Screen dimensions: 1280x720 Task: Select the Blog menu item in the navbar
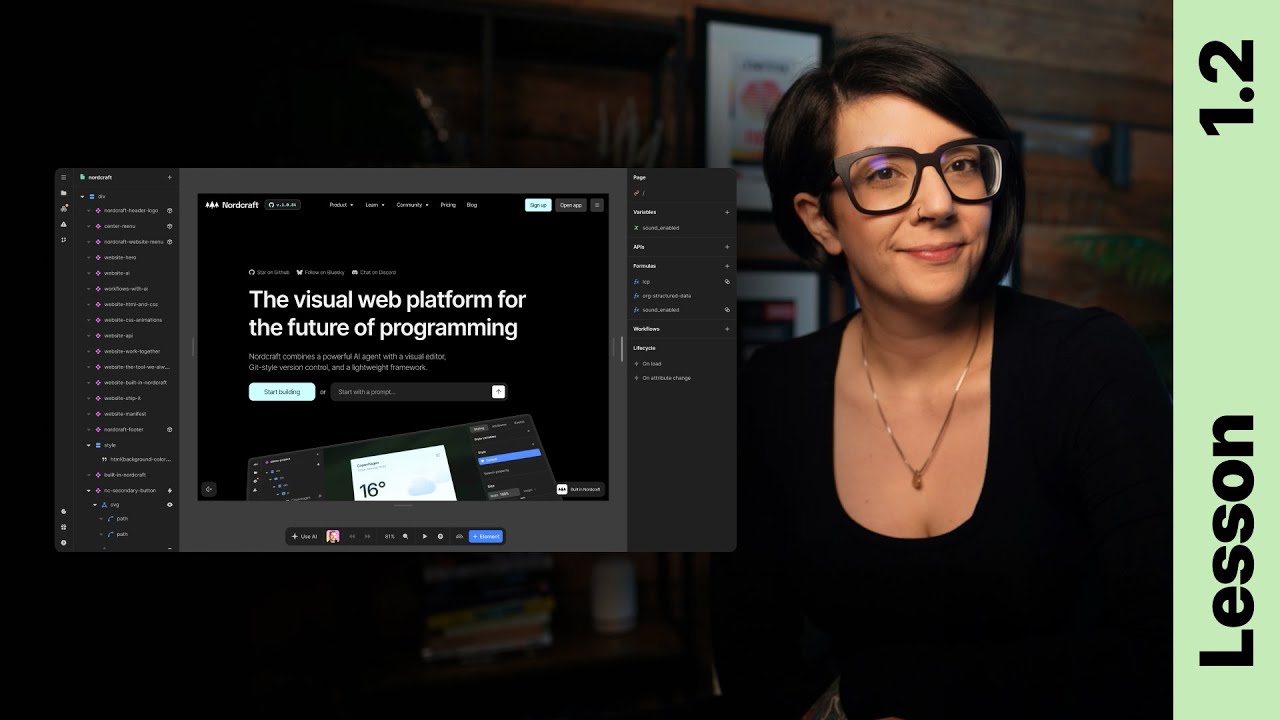pos(471,204)
